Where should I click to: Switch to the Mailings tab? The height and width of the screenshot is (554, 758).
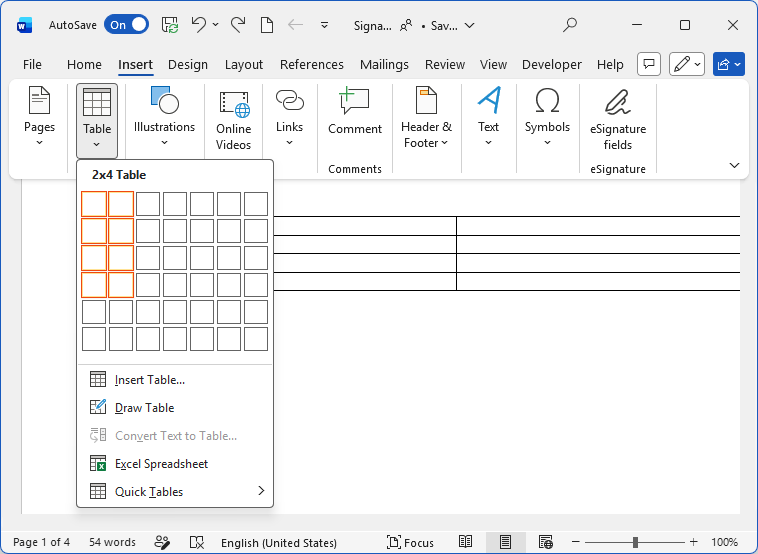tap(384, 64)
